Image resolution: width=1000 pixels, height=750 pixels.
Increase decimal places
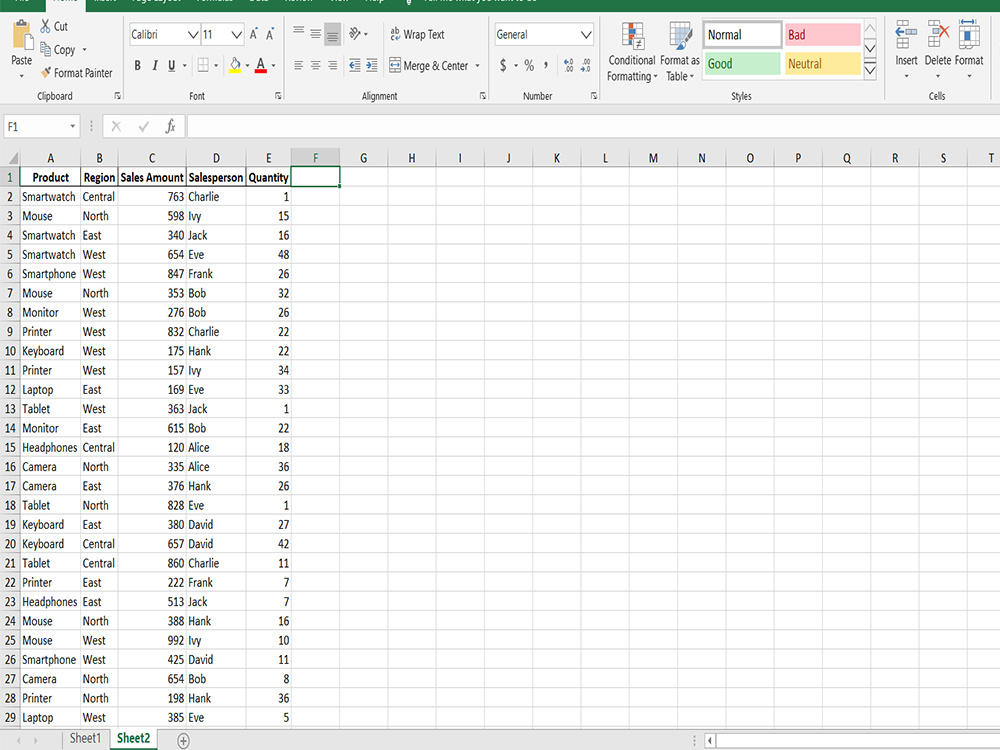(x=568, y=65)
